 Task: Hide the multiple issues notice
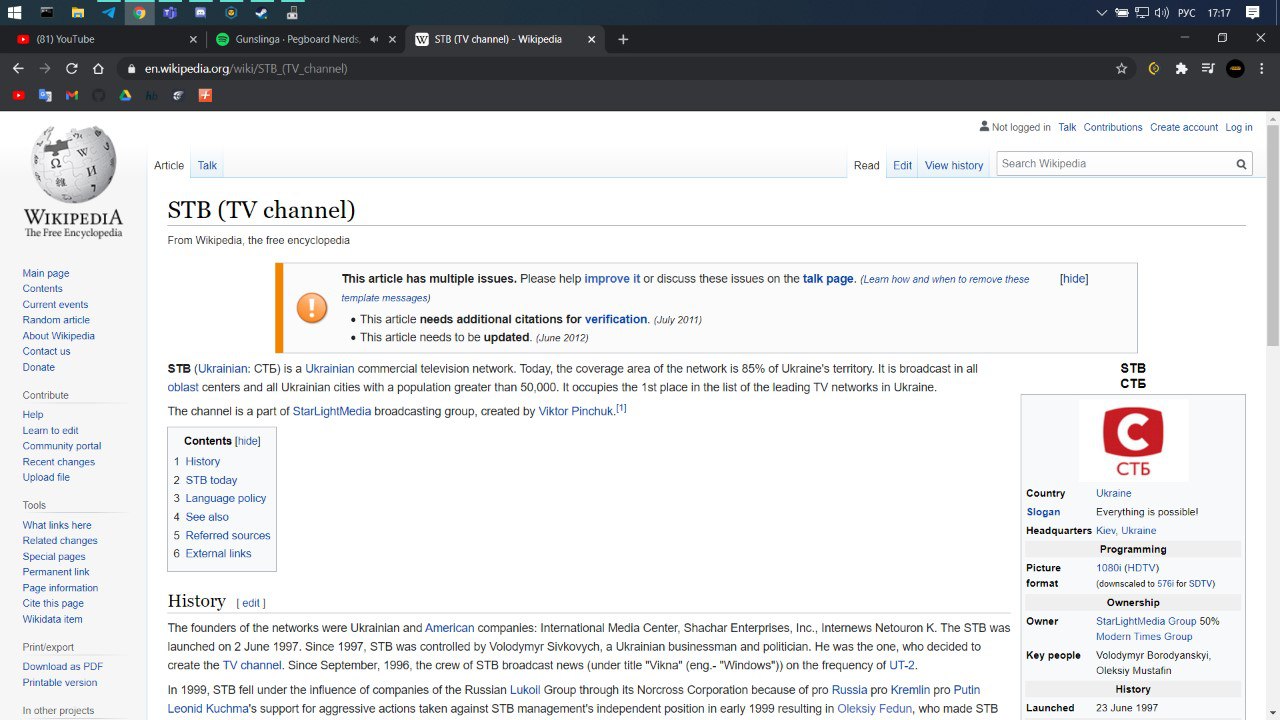coord(1074,279)
